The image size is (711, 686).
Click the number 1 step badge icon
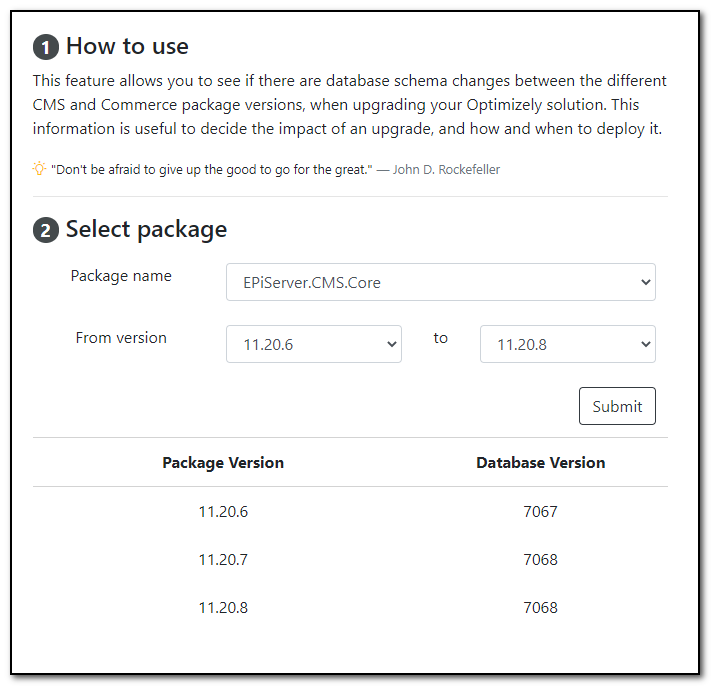46,47
